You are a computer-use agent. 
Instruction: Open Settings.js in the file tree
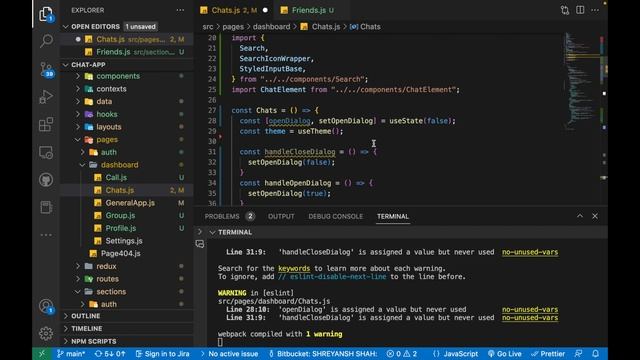click(x=127, y=241)
